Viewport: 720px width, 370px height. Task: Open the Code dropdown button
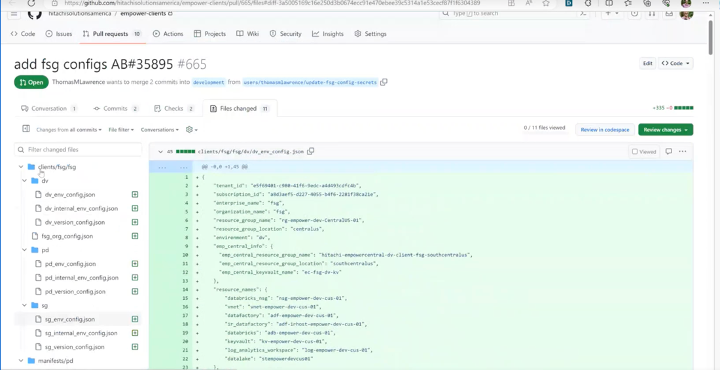click(675, 63)
